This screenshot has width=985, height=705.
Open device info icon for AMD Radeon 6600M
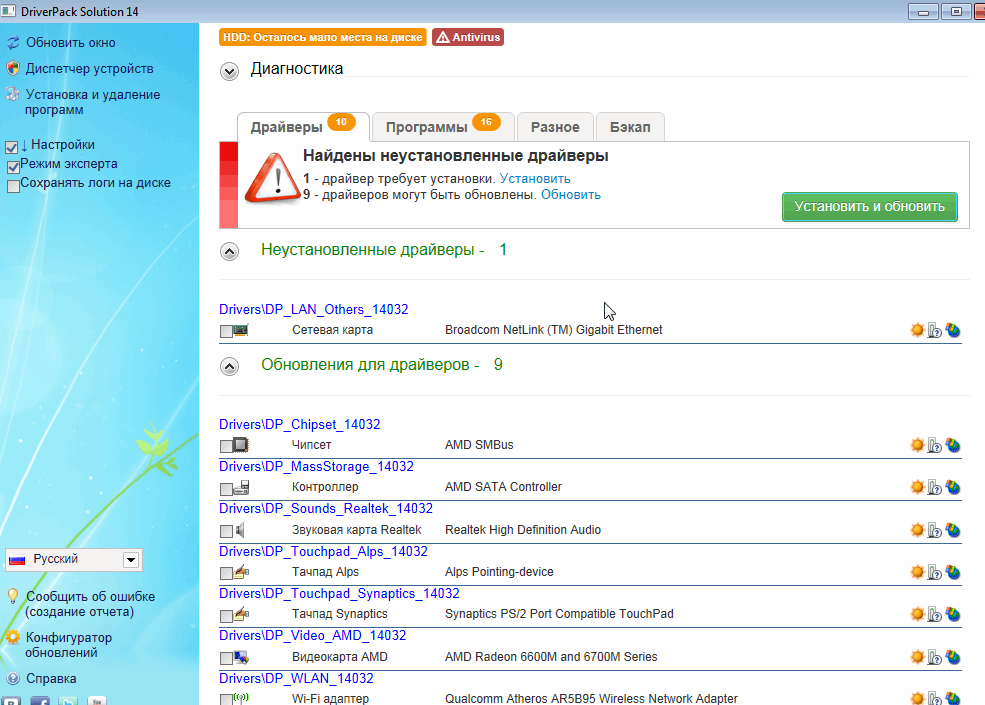point(935,657)
